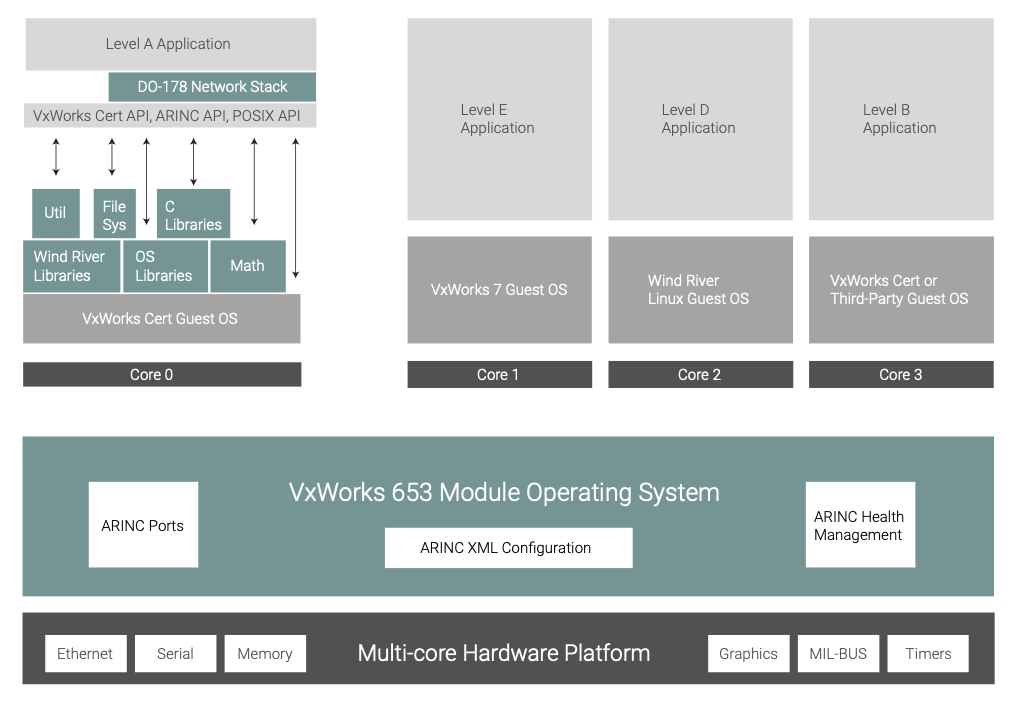Select the VxWorks Cert Guest OS block
The width and height of the screenshot is (1030, 706).
[x=162, y=319]
